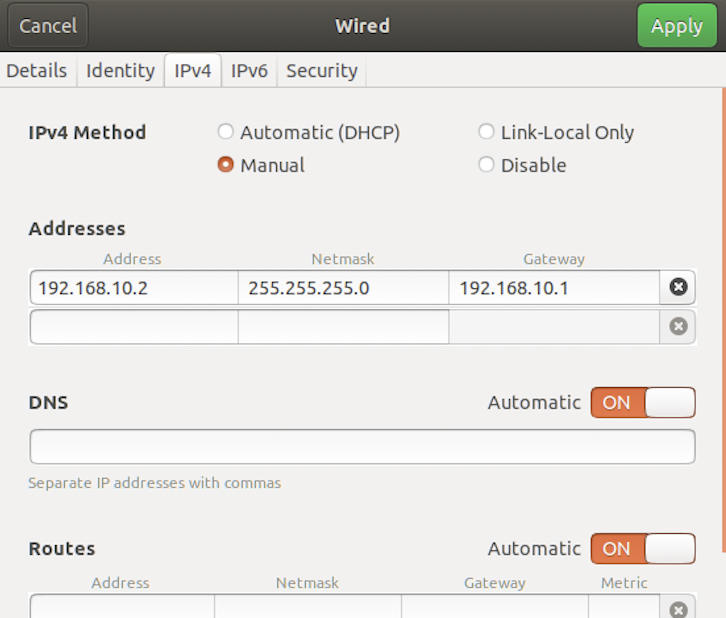Screen dimensions: 726x618
Task: Select Automatic (DHCP) IPv4 method
Action: [x=225, y=132]
